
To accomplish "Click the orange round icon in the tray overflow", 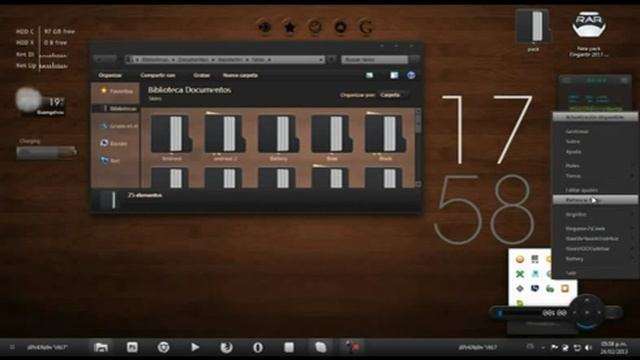I will coord(520,259).
